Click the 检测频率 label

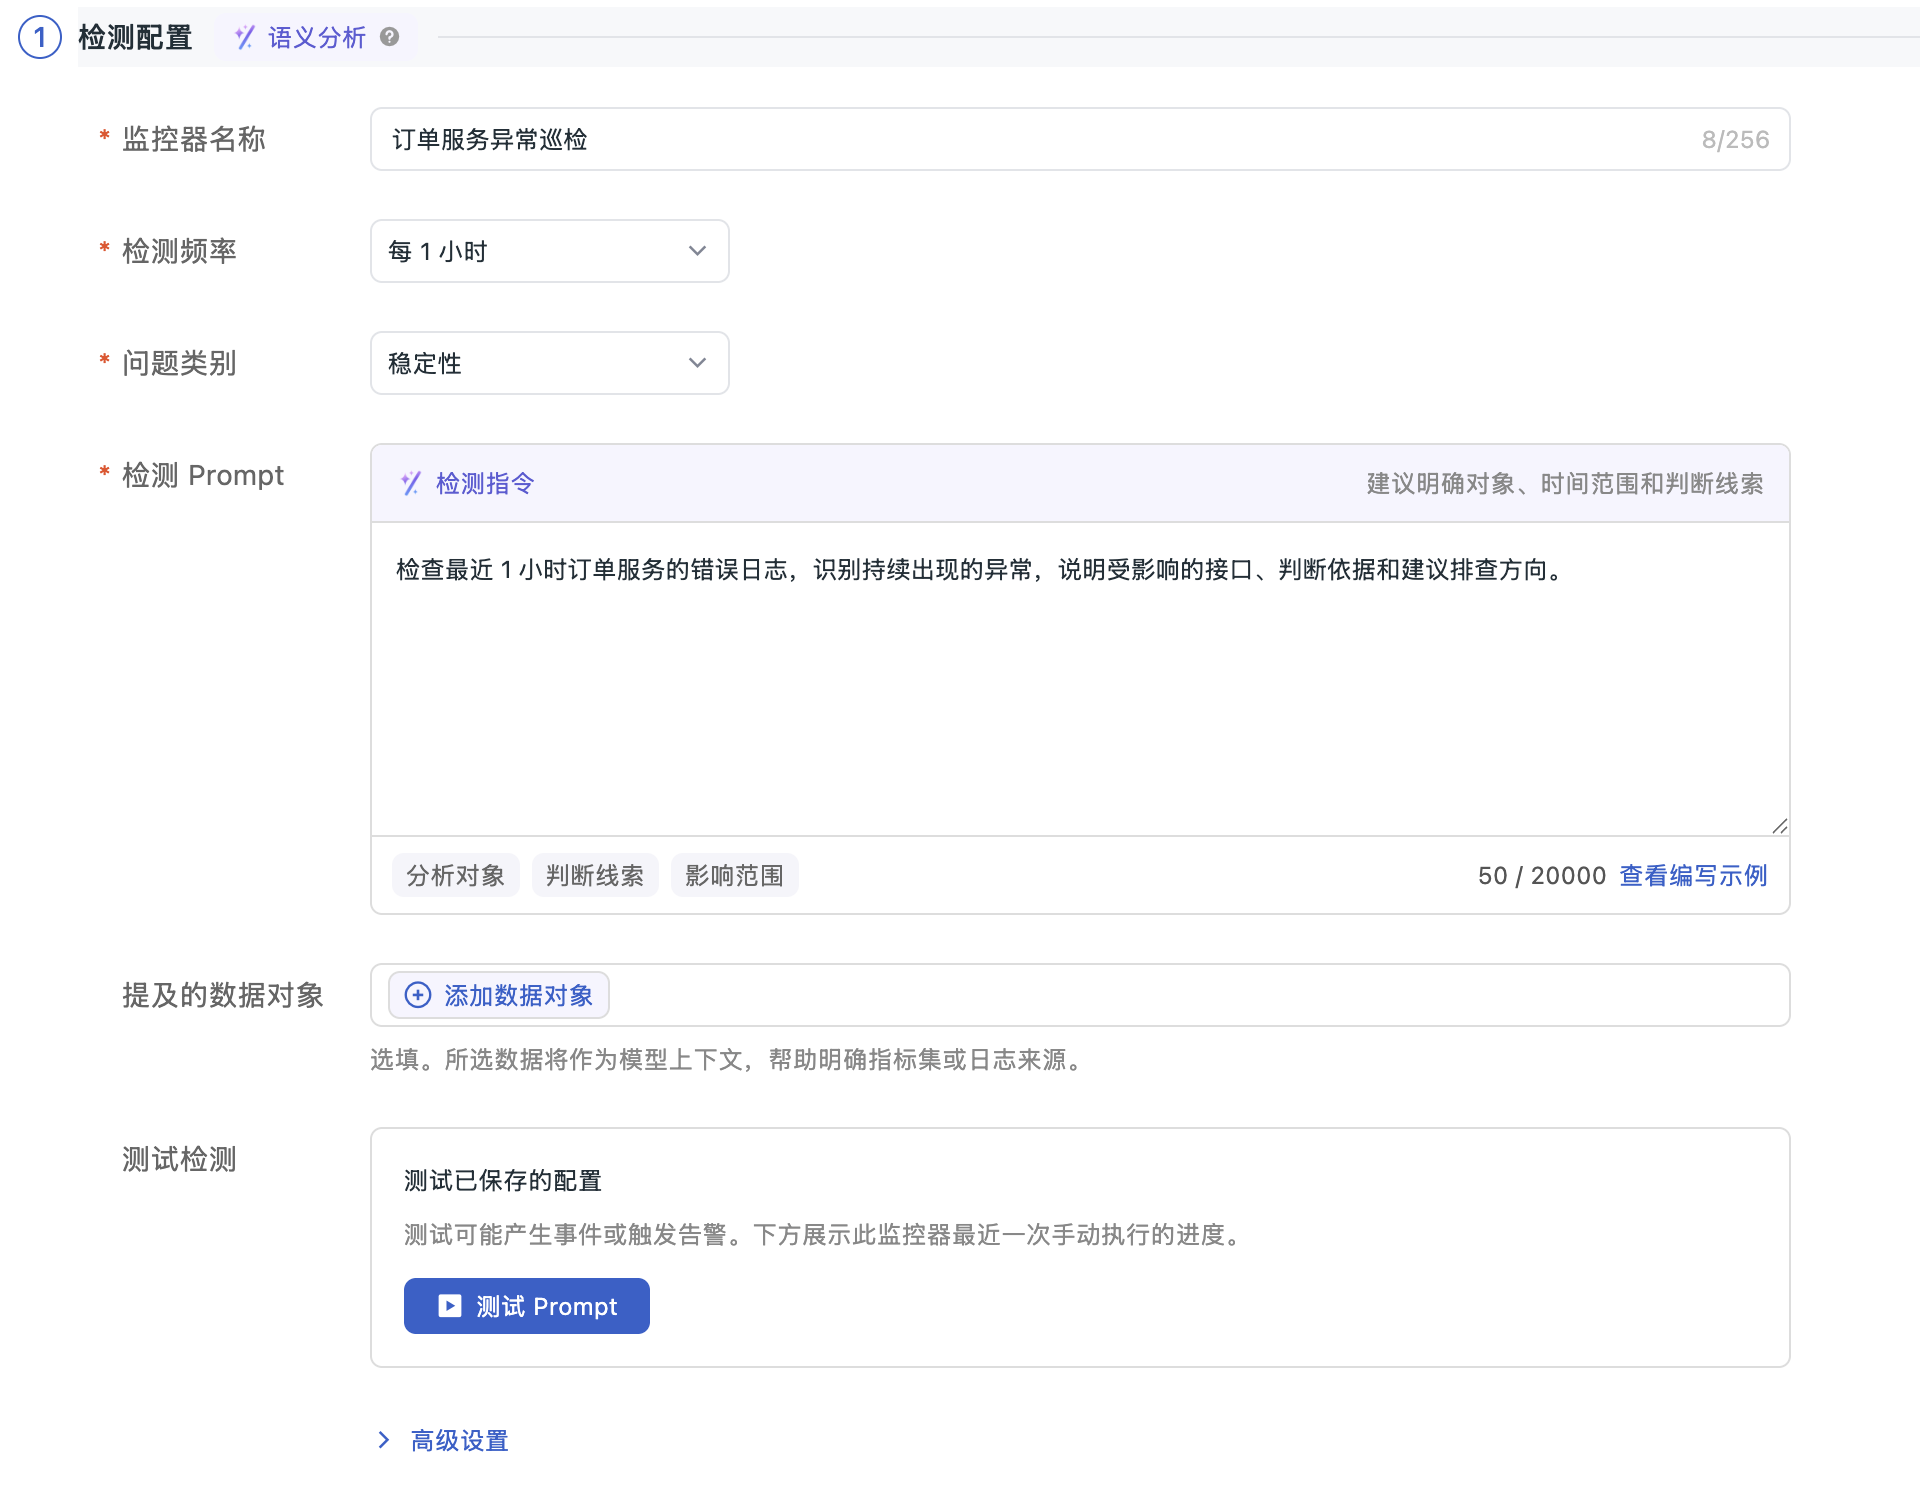click(179, 251)
